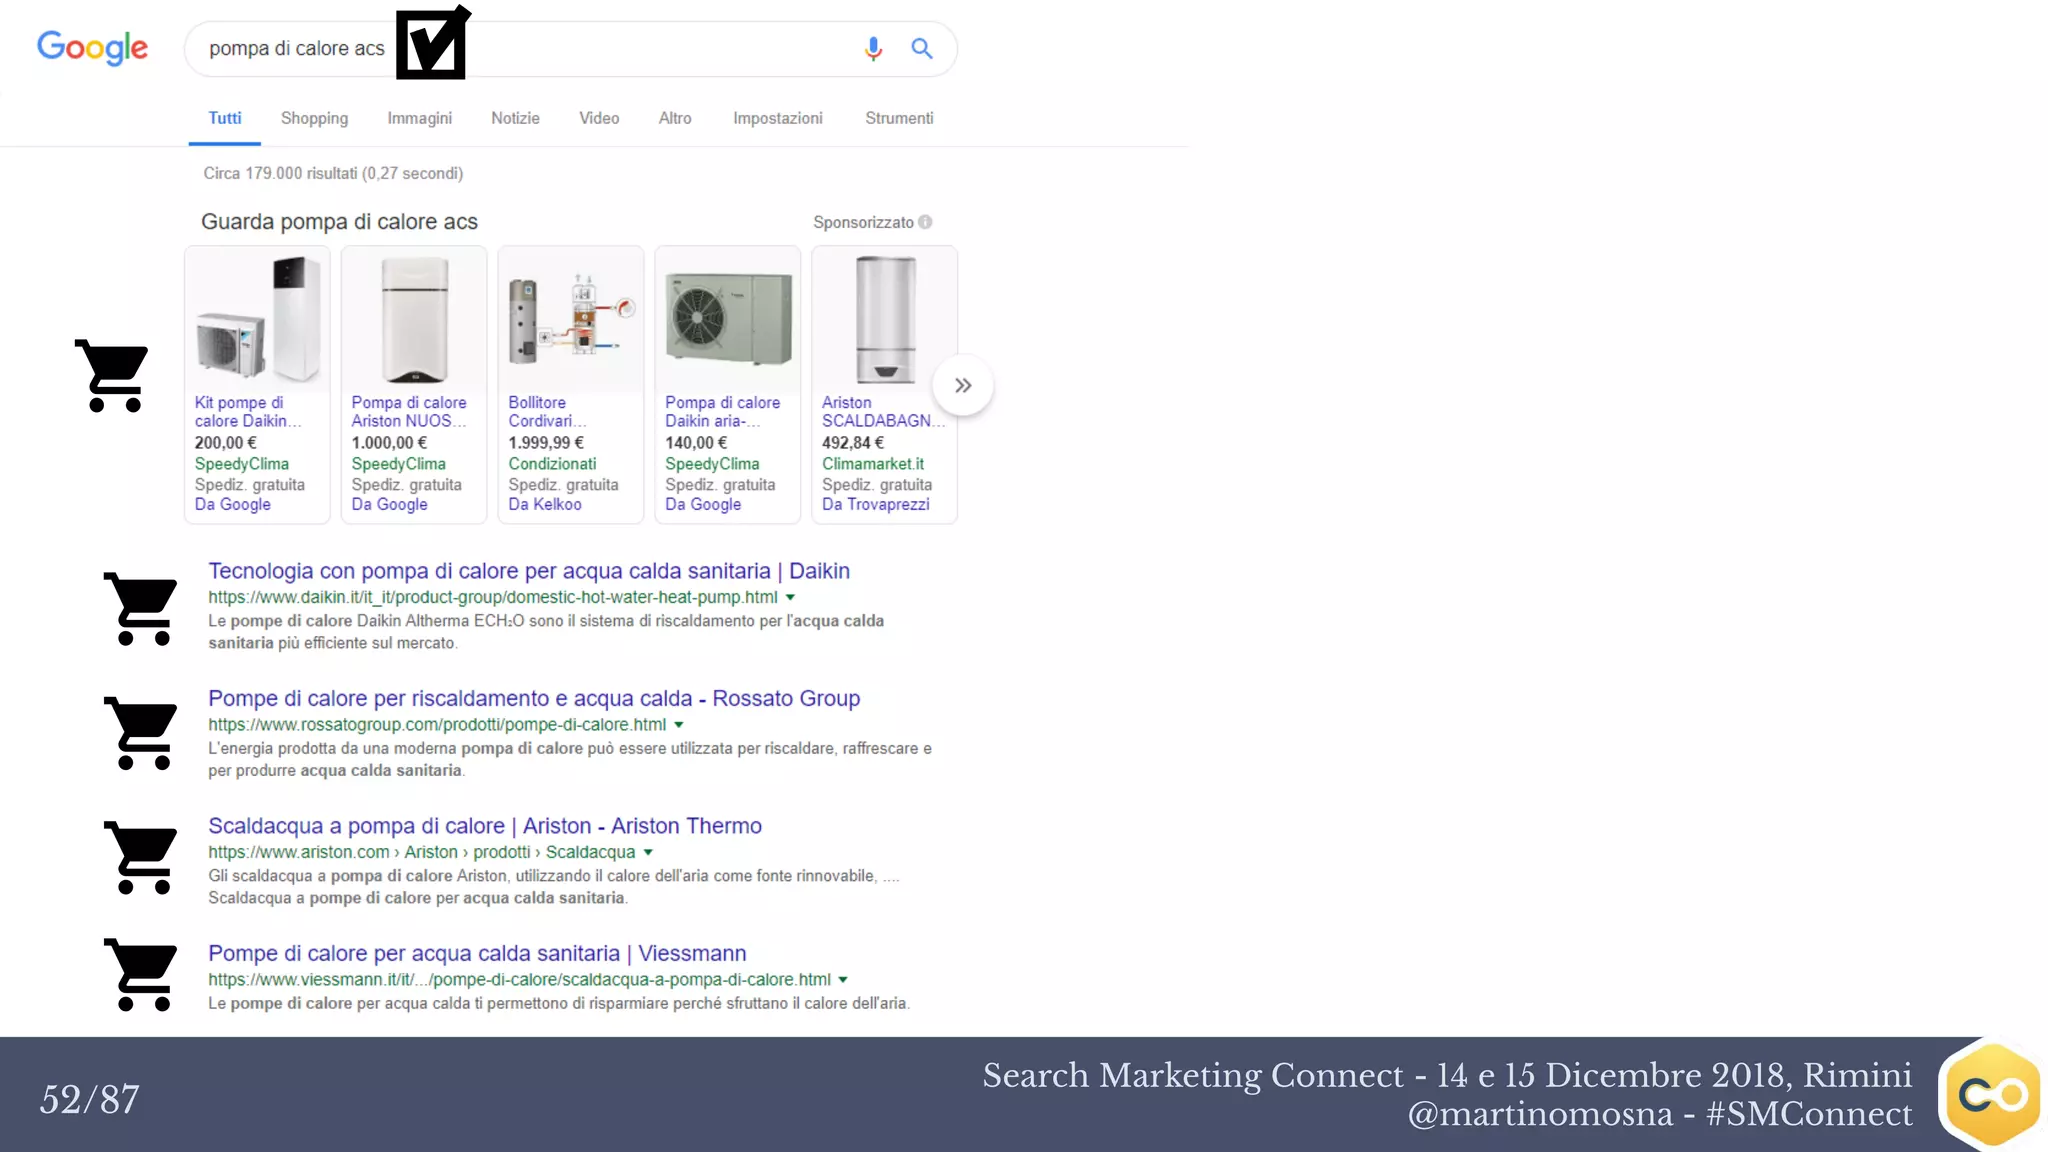
Task: Open Pompa di calore Ariston NUOS listing
Action: pos(409,412)
